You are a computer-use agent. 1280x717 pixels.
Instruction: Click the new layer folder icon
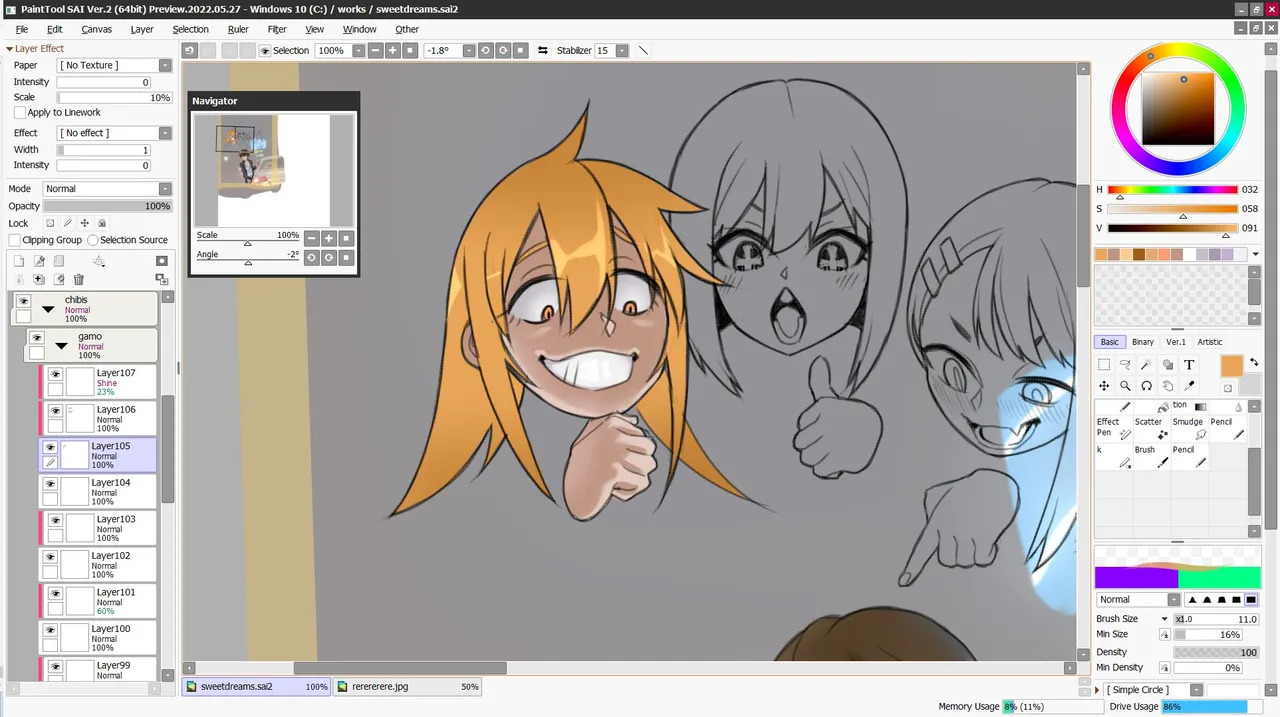pyautogui.click(x=59, y=261)
